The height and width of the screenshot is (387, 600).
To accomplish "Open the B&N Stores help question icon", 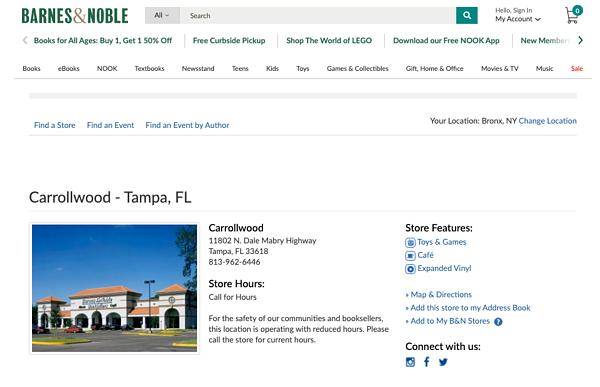I will click(498, 322).
